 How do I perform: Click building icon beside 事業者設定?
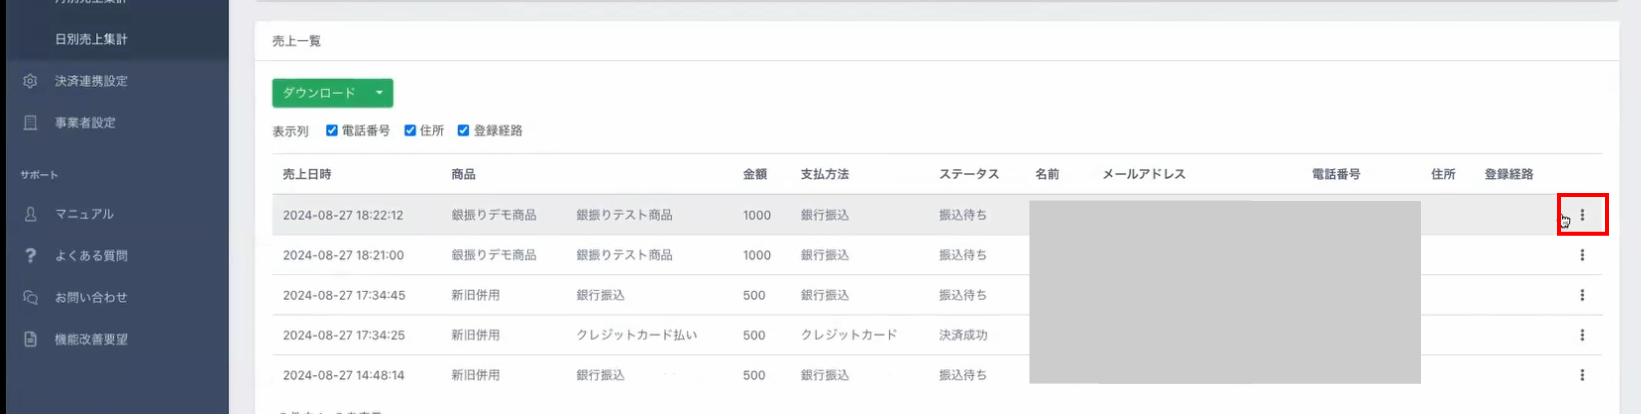[30, 123]
